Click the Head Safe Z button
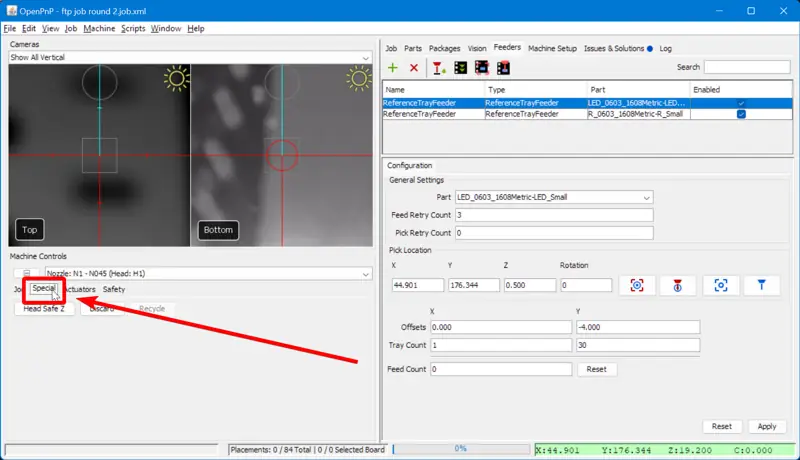800x460 pixels. 44,308
